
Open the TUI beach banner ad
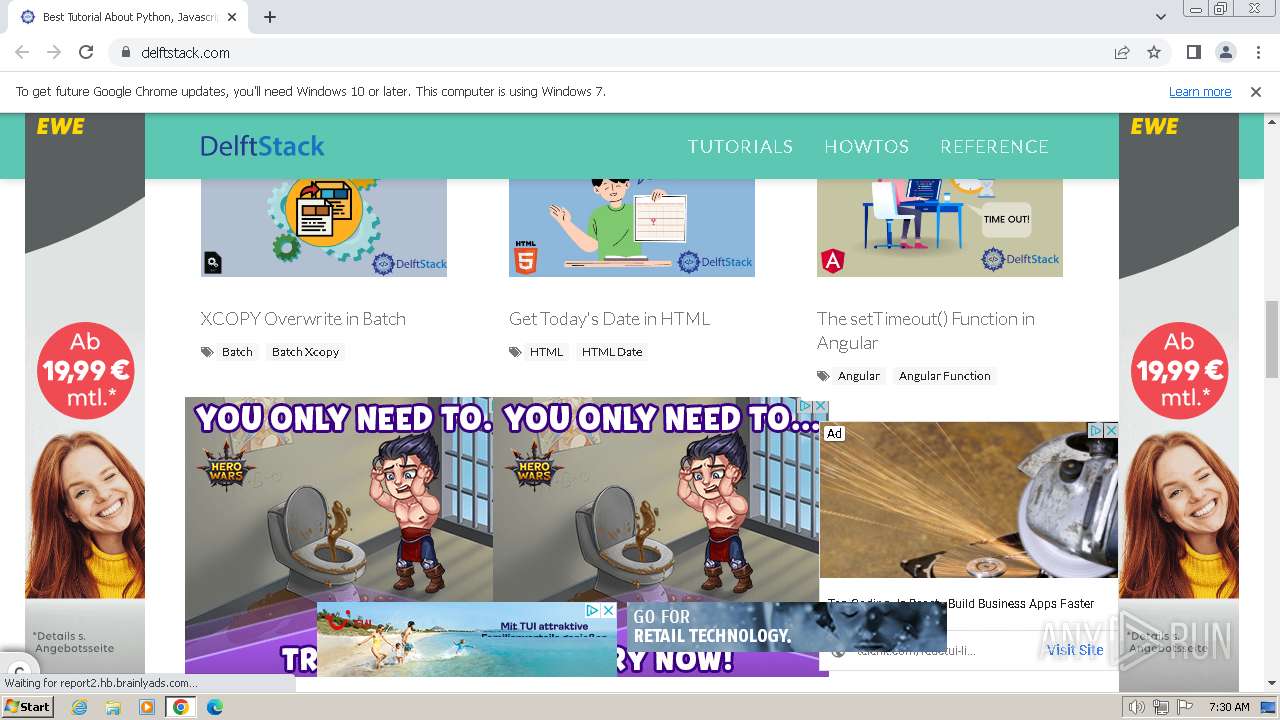[x=467, y=639]
